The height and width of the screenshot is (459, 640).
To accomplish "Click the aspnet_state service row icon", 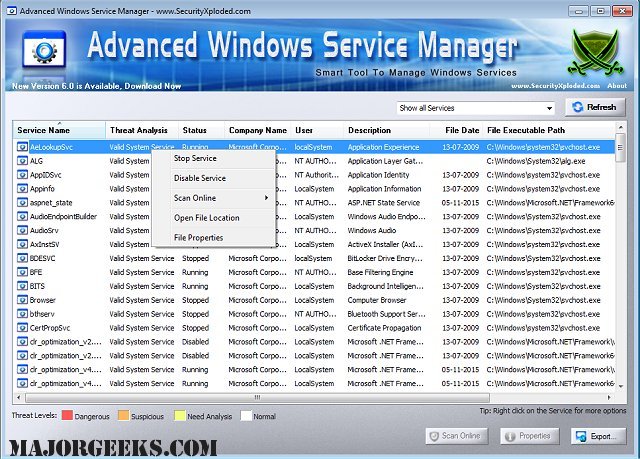I will click(22, 202).
